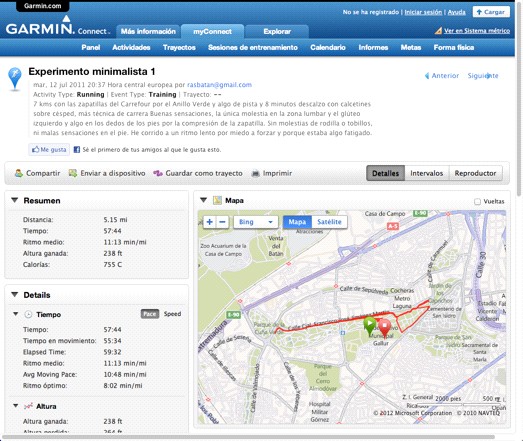The height and width of the screenshot is (441, 523).
Task: Click the Garmin.com top tab
Action: 43,6
